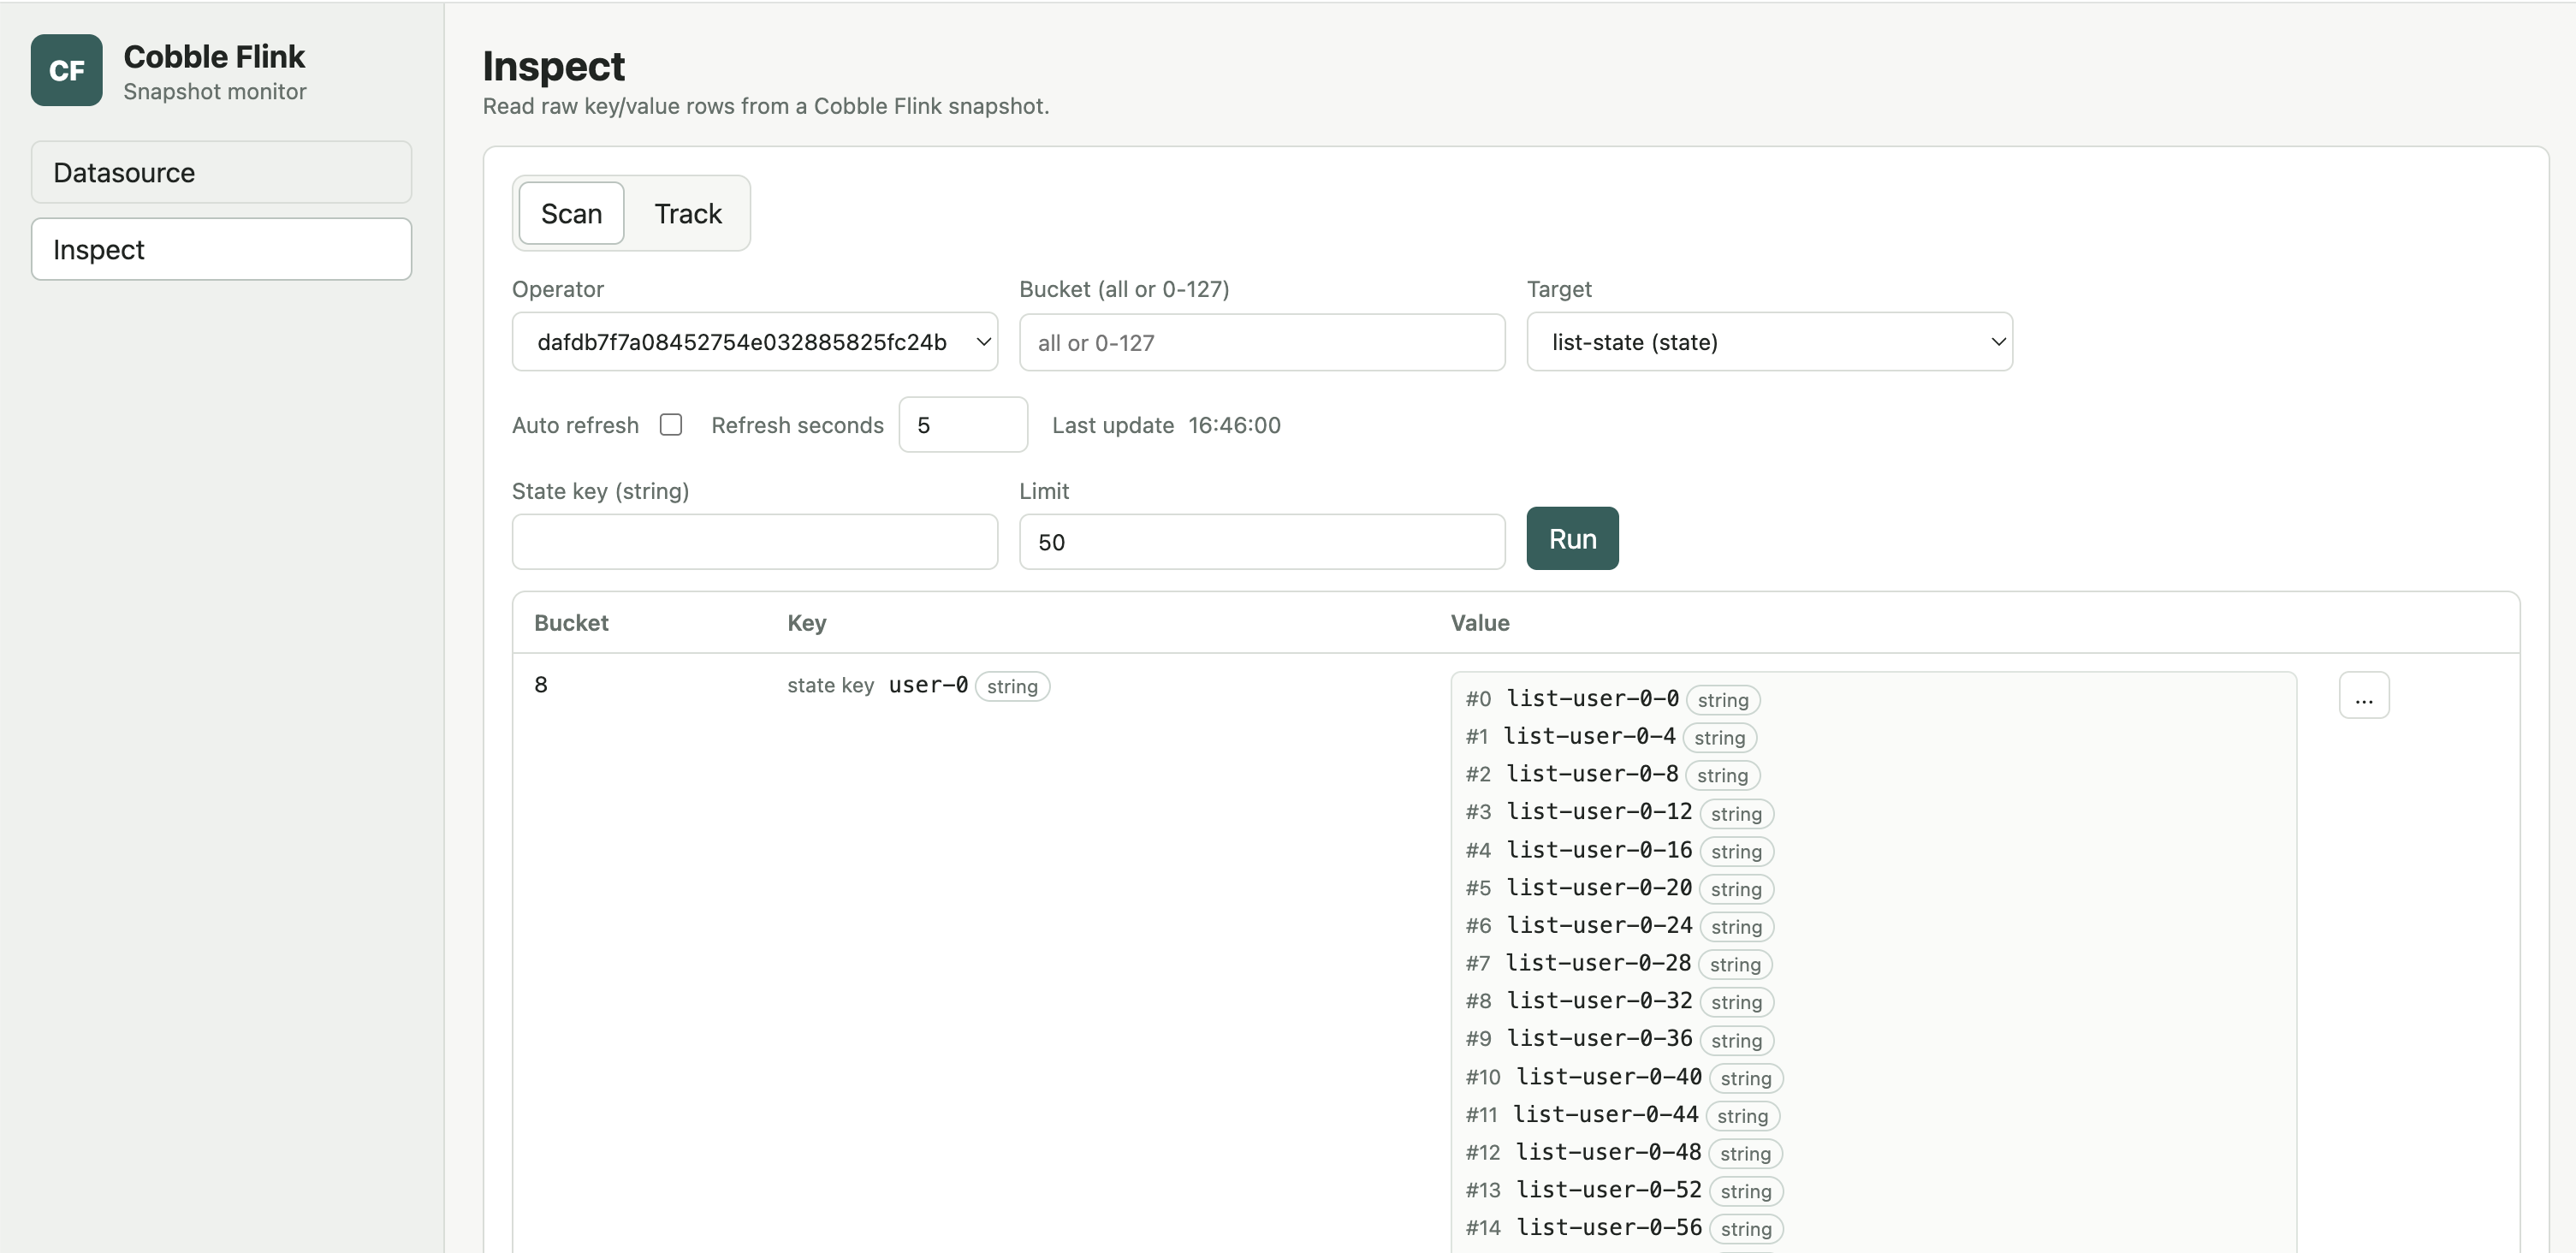Viewport: 2576px width, 1253px height.
Task: Click list value list-user-0-24
Action: point(1599,926)
